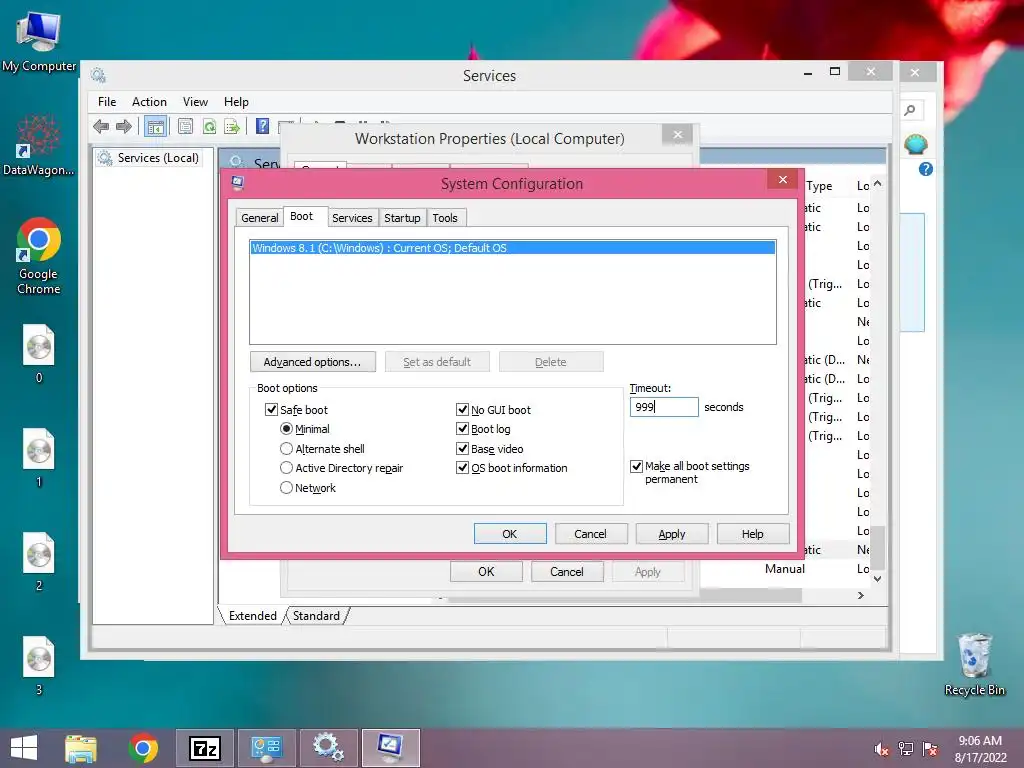Open My Computer desktop icon
The width and height of the screenshot is (1024, 768).
pos(39,40)
